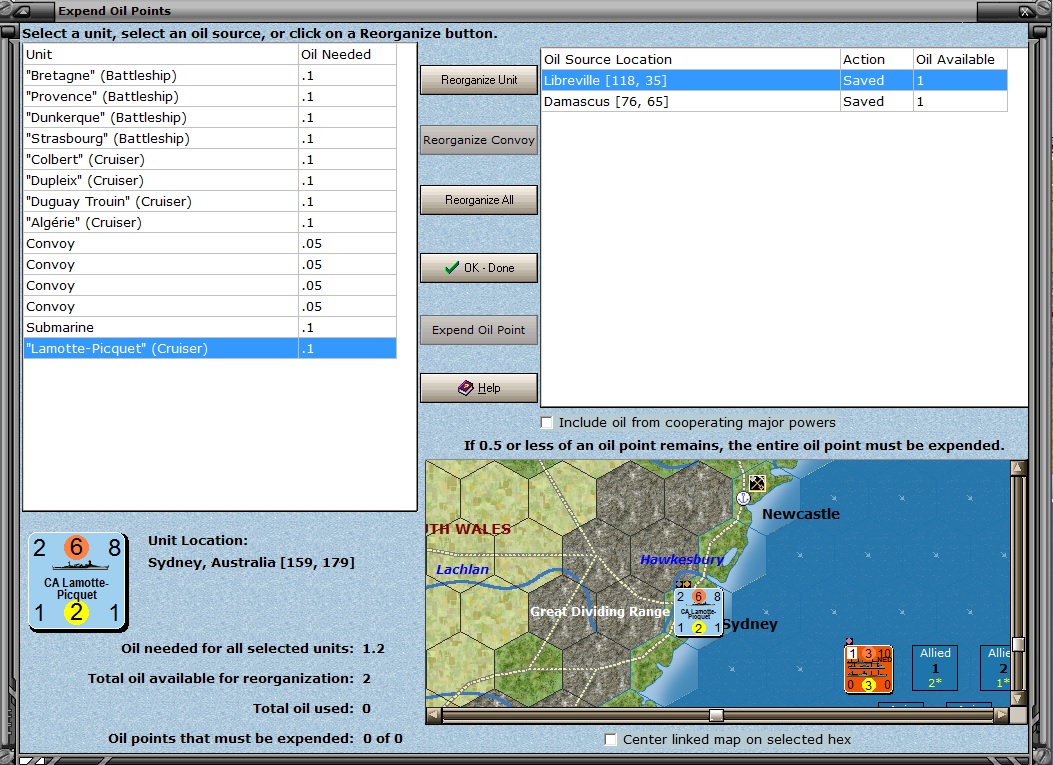Select the orange NED unit counter at sea
The width and height of the screenshot is (1053, 765).
tap(868, 669)
